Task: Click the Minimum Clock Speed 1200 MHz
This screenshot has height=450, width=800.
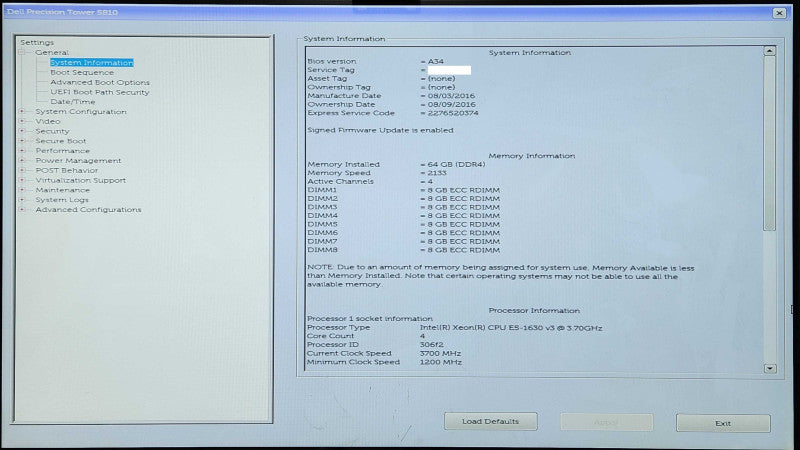Action: point(441,362)
